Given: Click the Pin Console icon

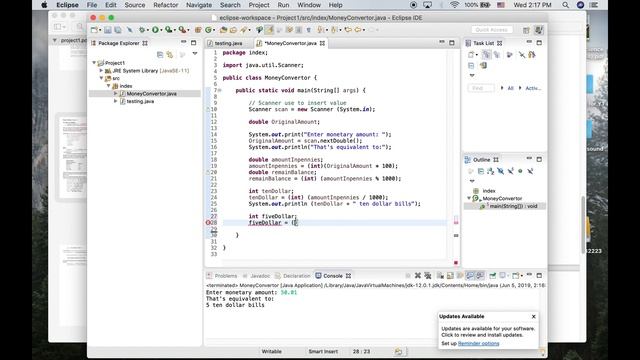Looking at the screenshot, I should (493, 276).
